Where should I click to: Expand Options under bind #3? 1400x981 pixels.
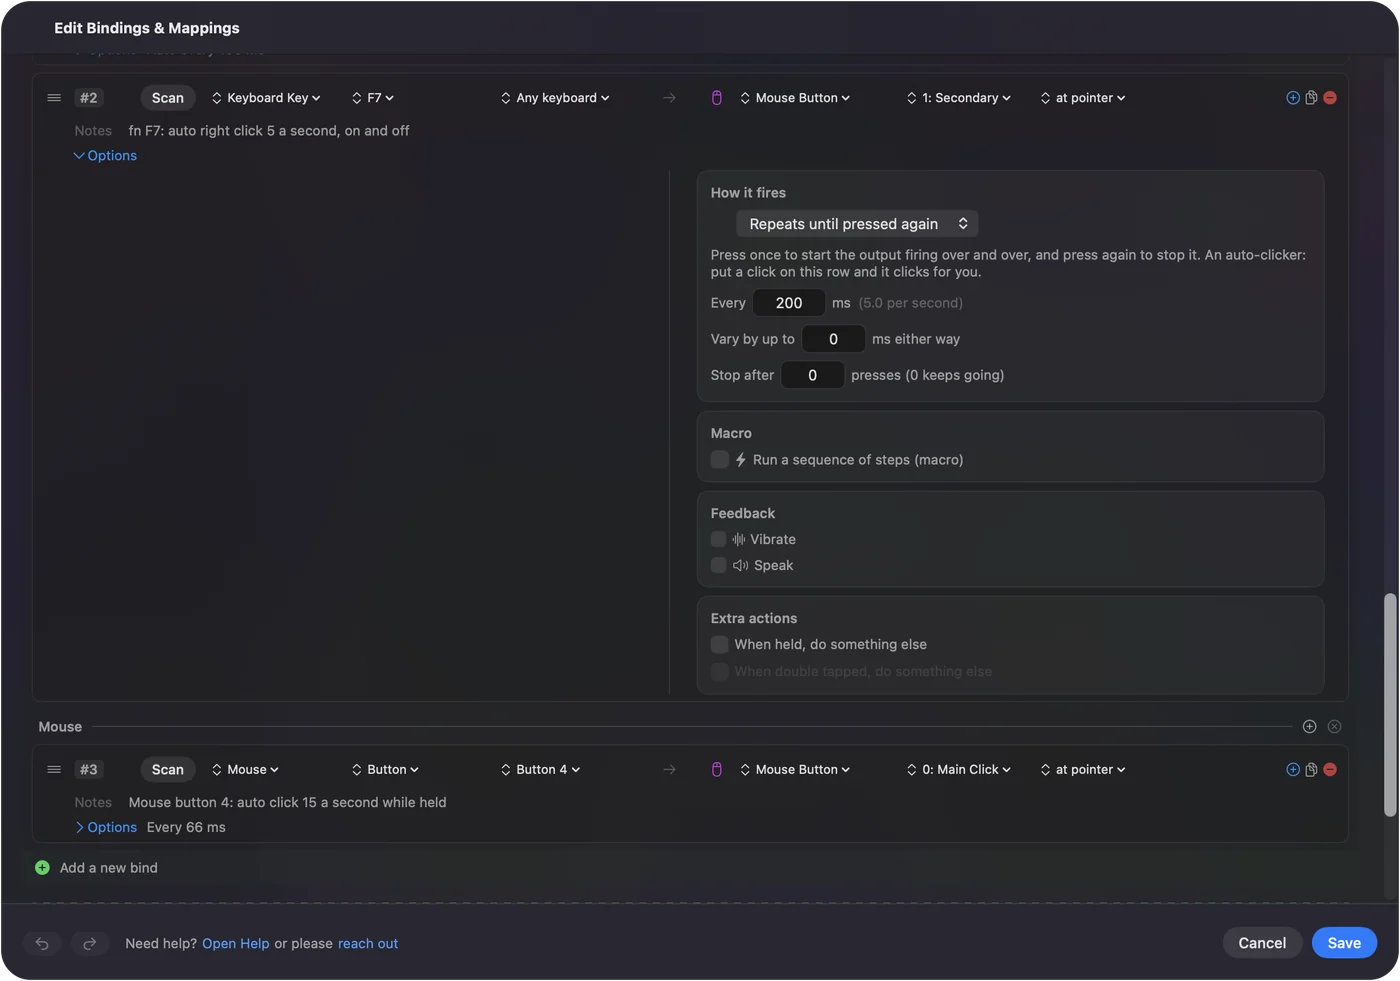(105, 828)
